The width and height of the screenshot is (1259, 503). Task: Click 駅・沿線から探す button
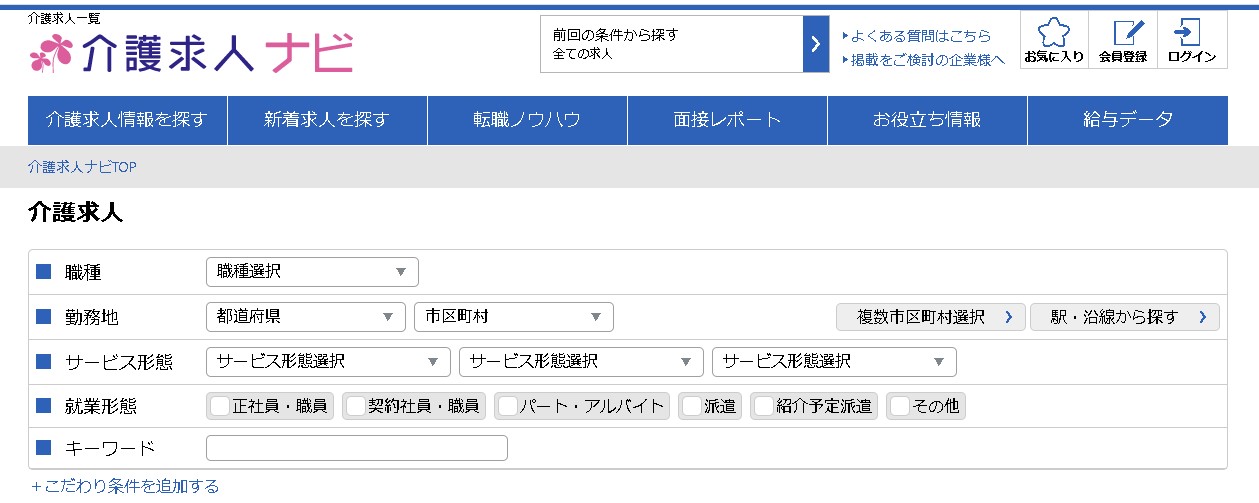(1124, 317)
